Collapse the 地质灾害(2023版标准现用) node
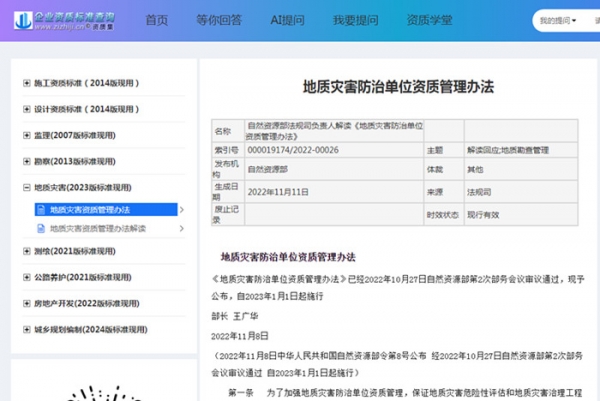 (27, 187)
